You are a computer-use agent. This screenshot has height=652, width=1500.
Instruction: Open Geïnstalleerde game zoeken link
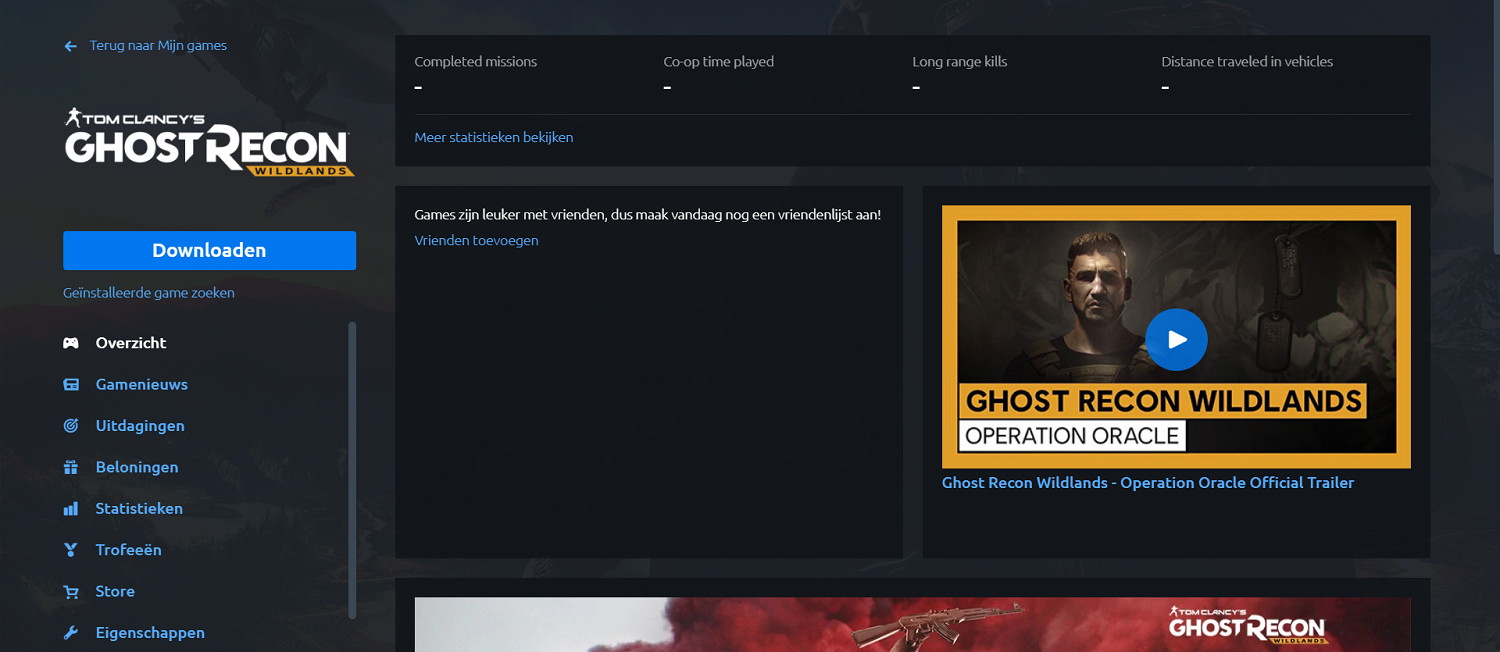(149, 293)
